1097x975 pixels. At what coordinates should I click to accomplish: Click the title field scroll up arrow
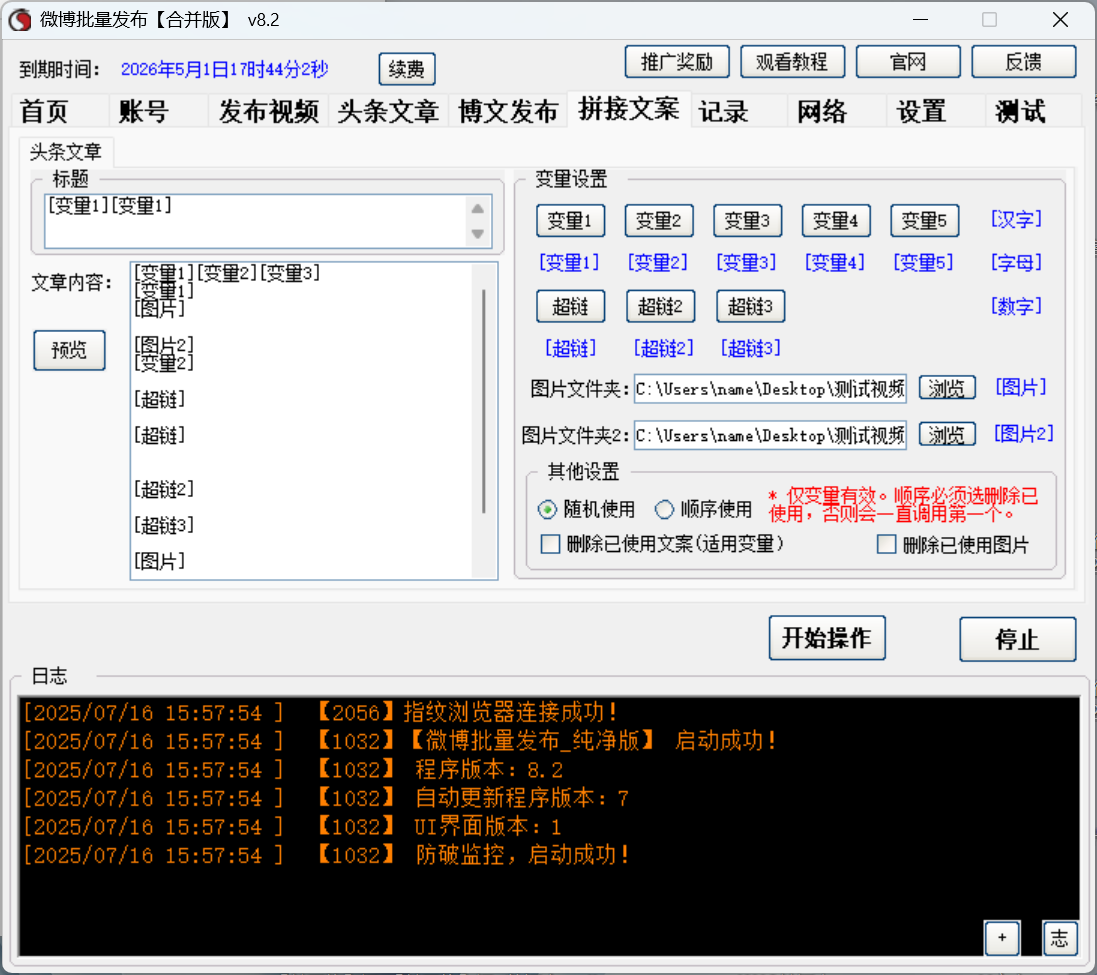click(x=478, y=208)
